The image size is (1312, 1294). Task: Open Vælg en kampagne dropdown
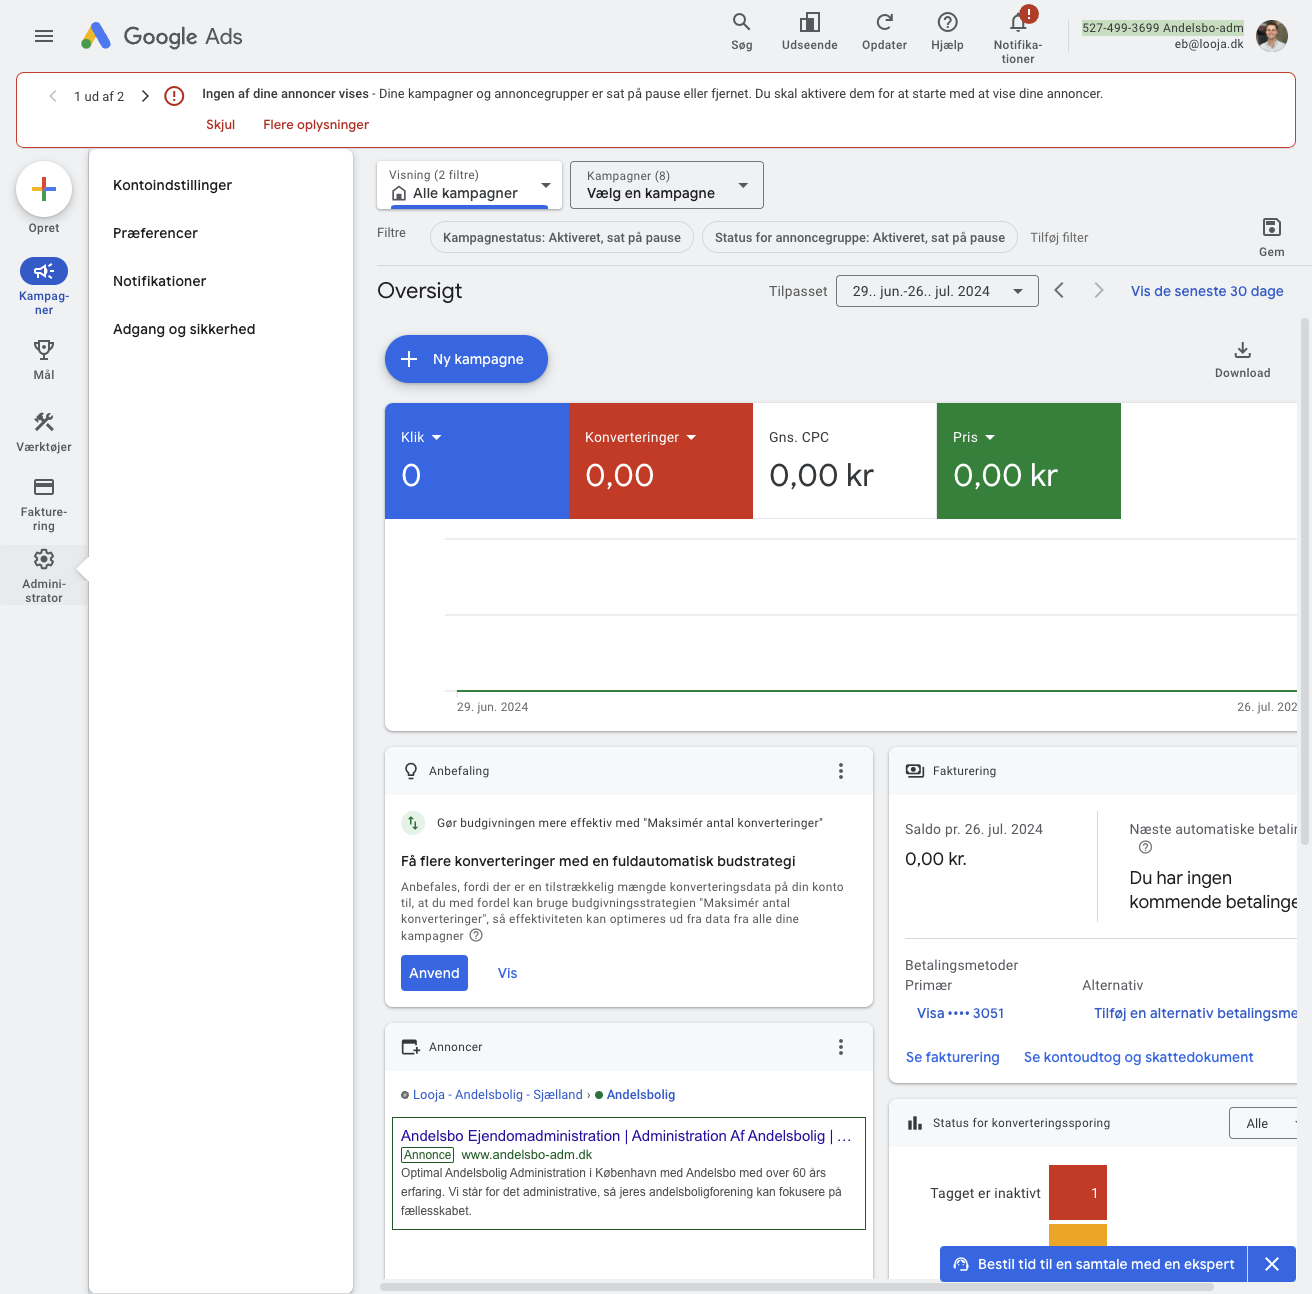pos(667,185)
